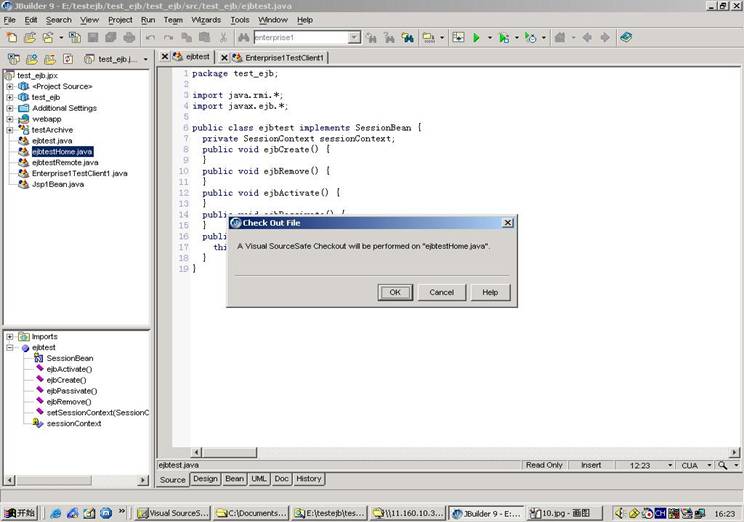Screen dimensions: 744x522
Task: Open the Team menu
Action: click(x=173, y=20)
